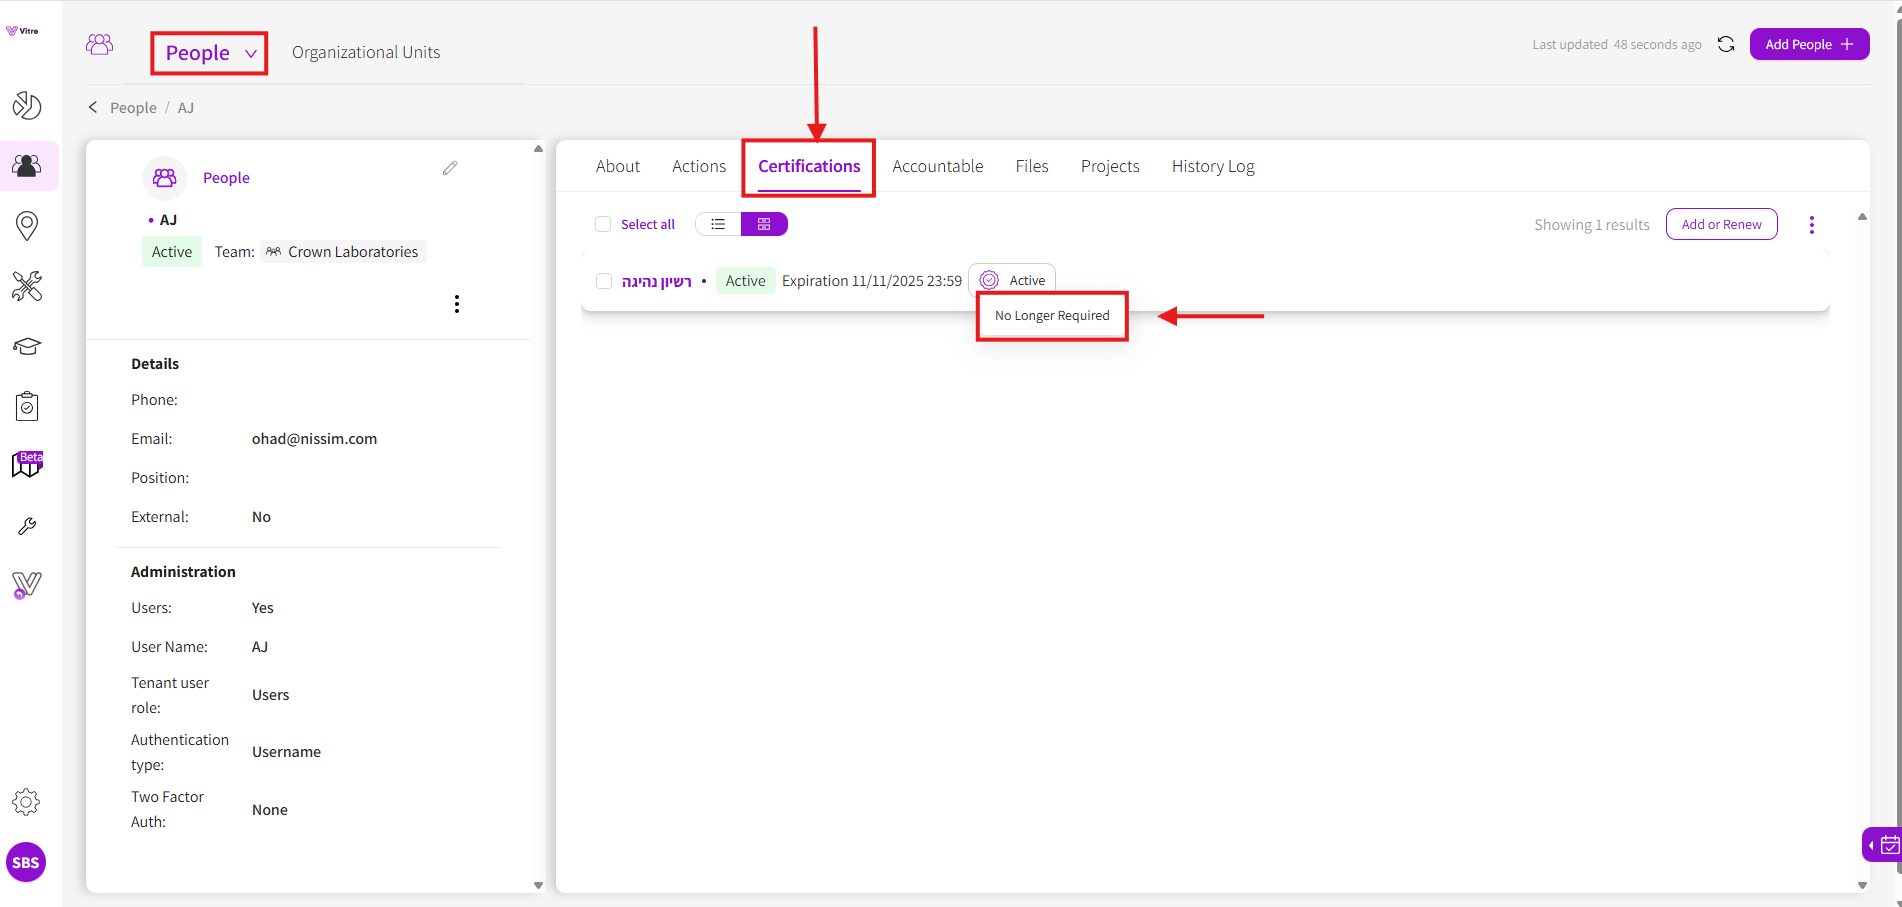Open the settings gear in sidebar
Image resolution: width=1902 pixels, height=907 pixels.
pos(26,802)
